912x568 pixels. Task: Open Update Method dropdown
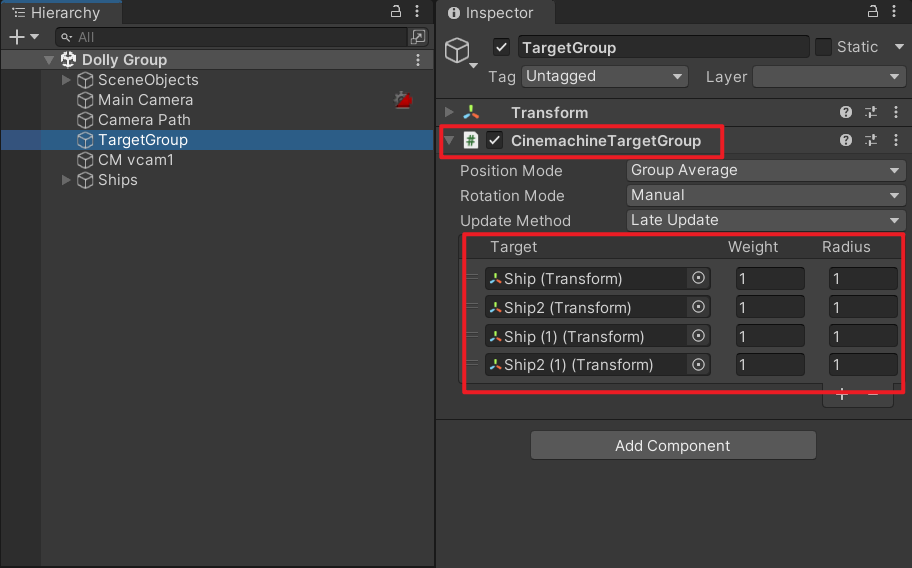pos(766,220)
